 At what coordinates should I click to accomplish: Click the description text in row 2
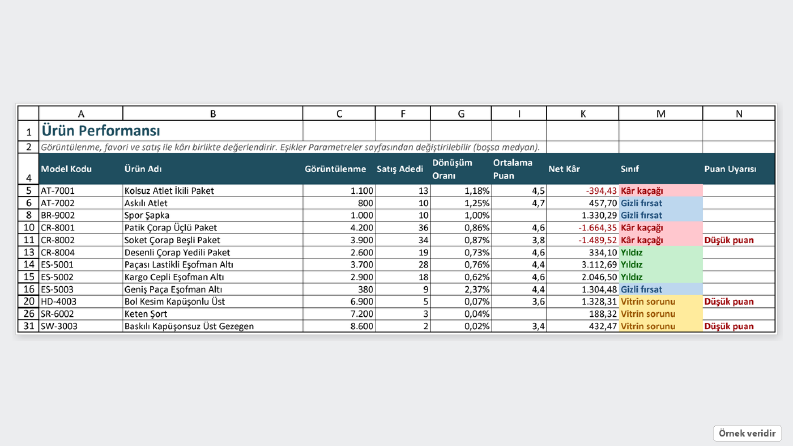tap(290, 147)
